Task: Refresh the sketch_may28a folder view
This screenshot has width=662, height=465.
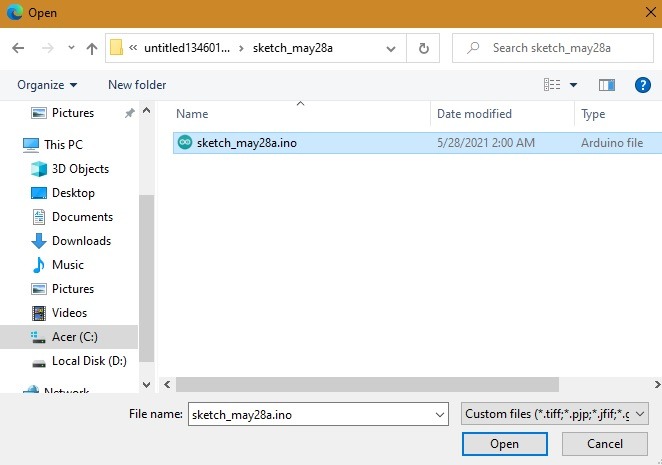Action: (x=423, y=49)
